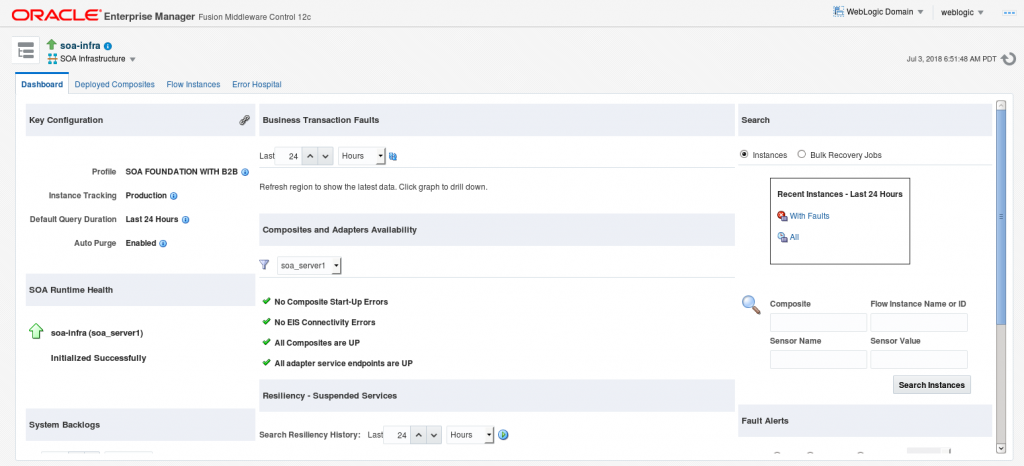
Task: Click the Oracle Enterprise Manager logo
Action: tap(56, 14)
